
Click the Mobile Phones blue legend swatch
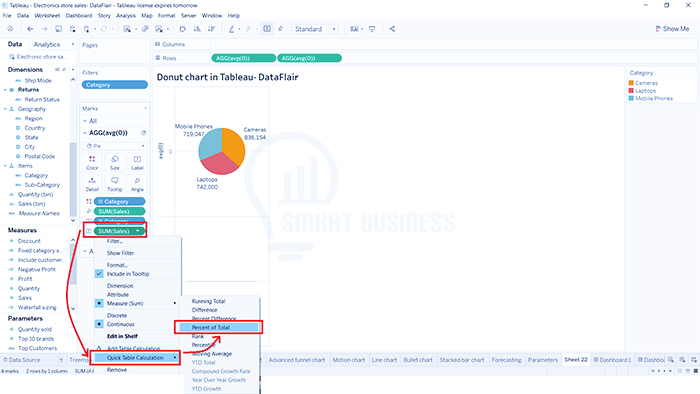[631, 98]
